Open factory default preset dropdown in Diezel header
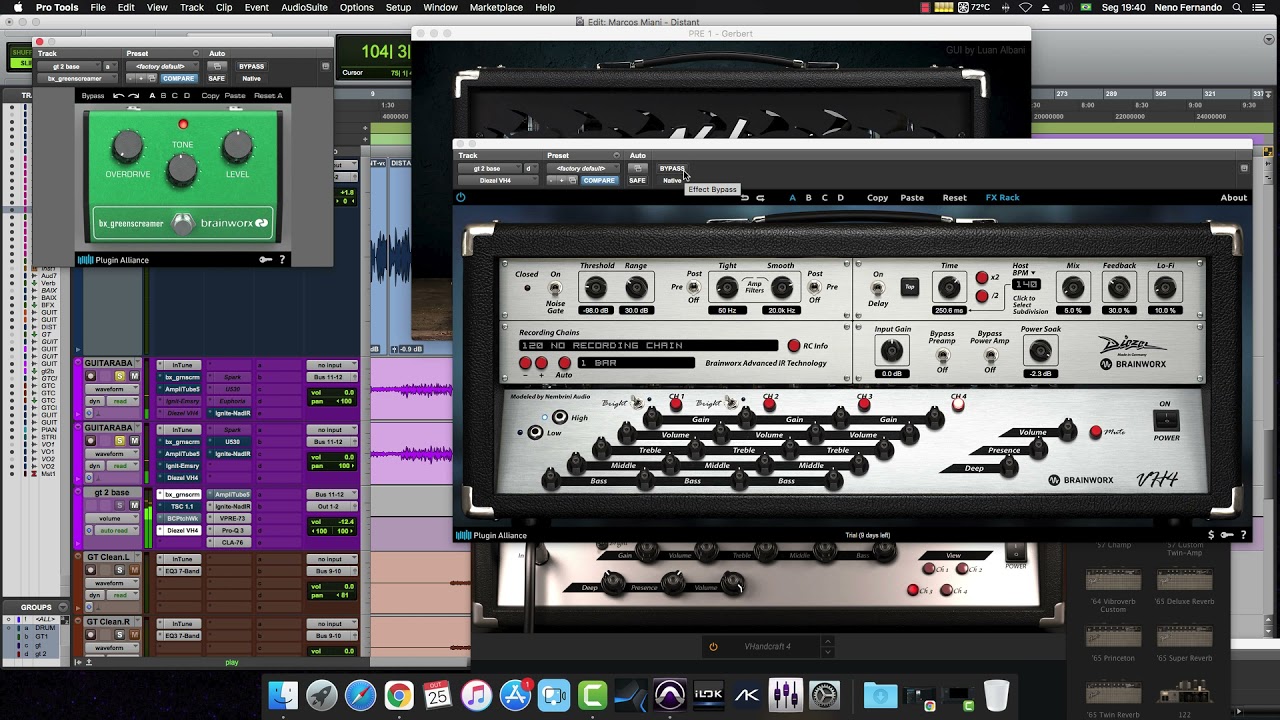 584,168
